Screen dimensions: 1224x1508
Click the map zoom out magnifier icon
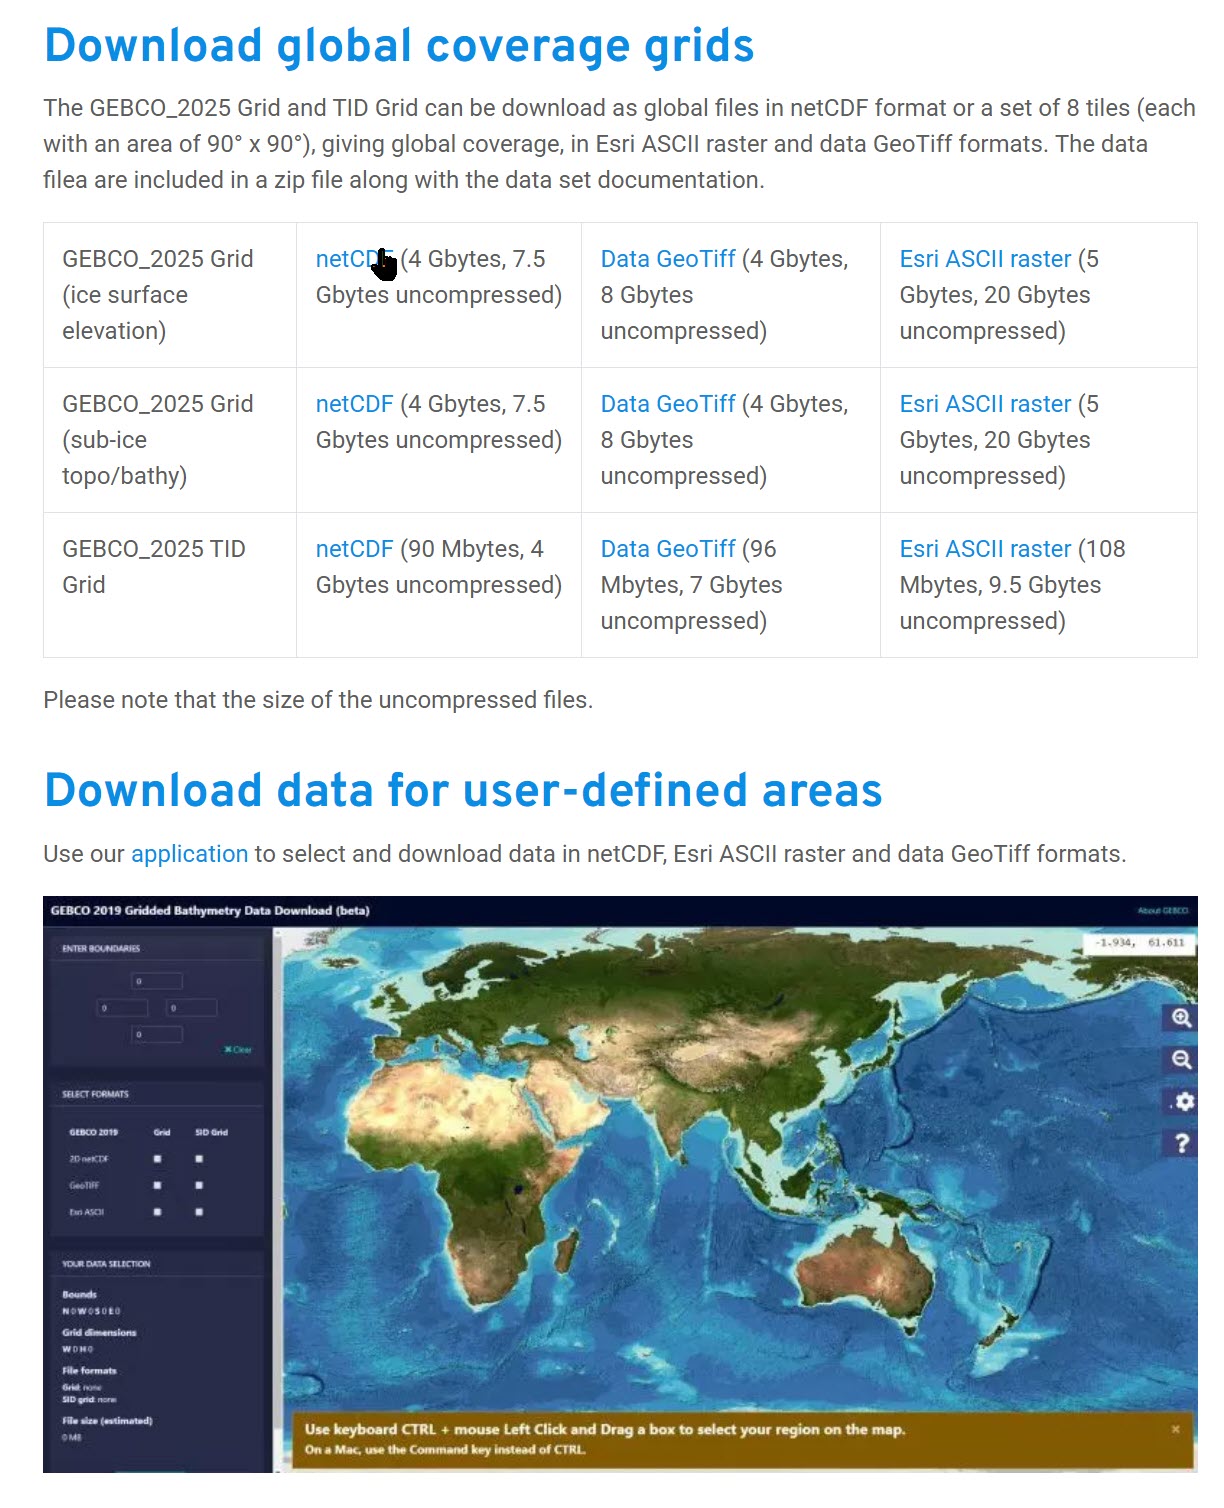(x=1181, y=1060)
